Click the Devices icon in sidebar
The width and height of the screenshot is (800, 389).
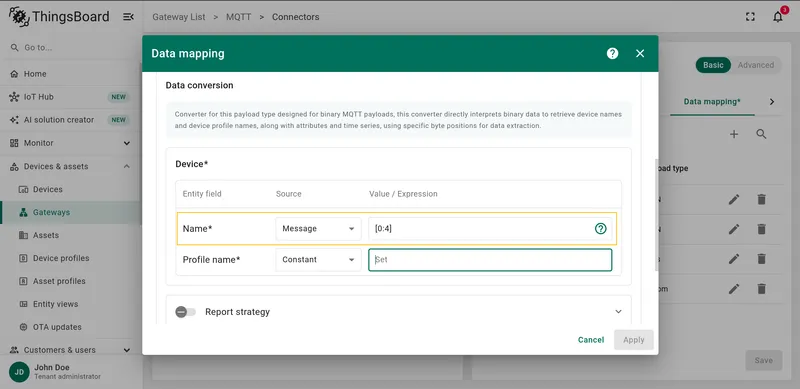(x=23, y=189)
